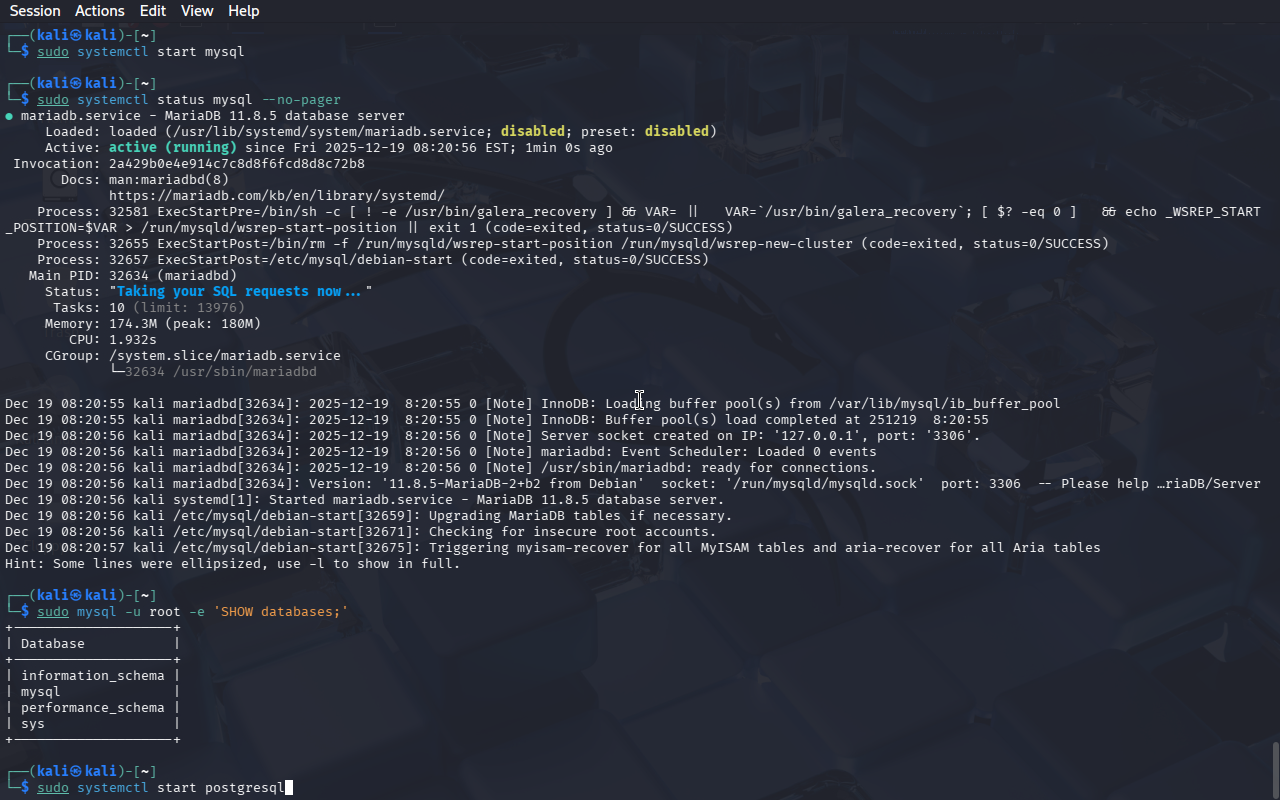Select information_schema in the Database table

click(92, 676)
